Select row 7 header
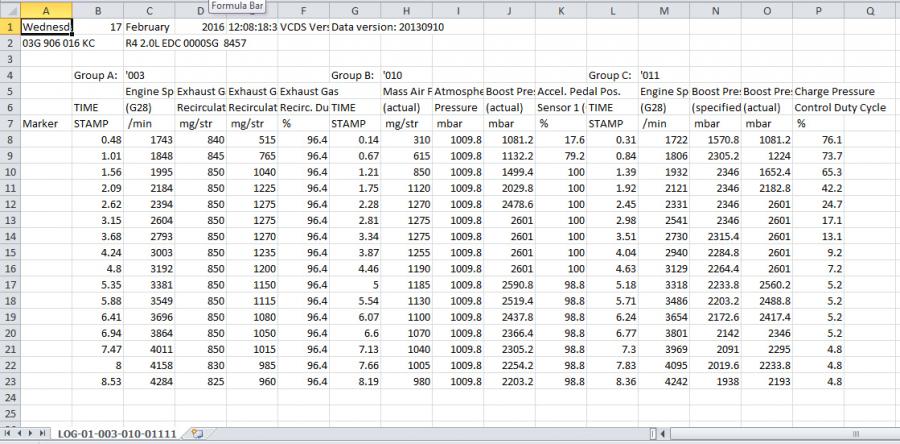The image size is (900, 444). pyautogui.click(x=9, y=123)
